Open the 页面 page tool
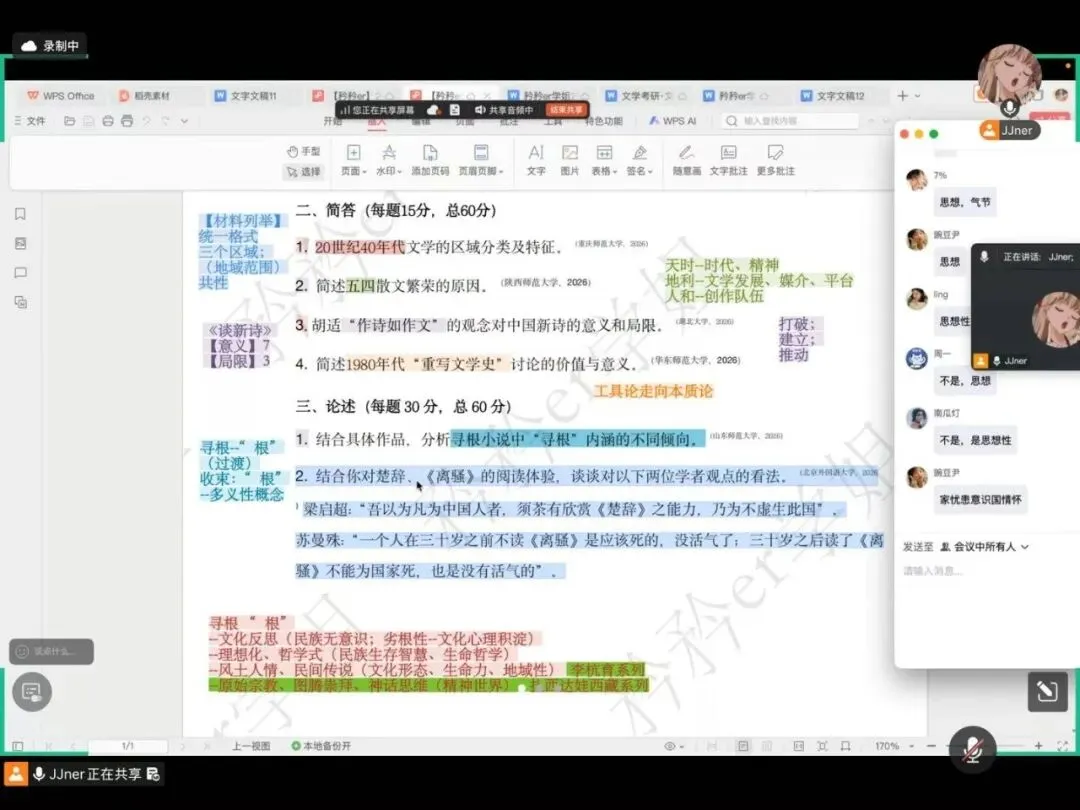 353,160
